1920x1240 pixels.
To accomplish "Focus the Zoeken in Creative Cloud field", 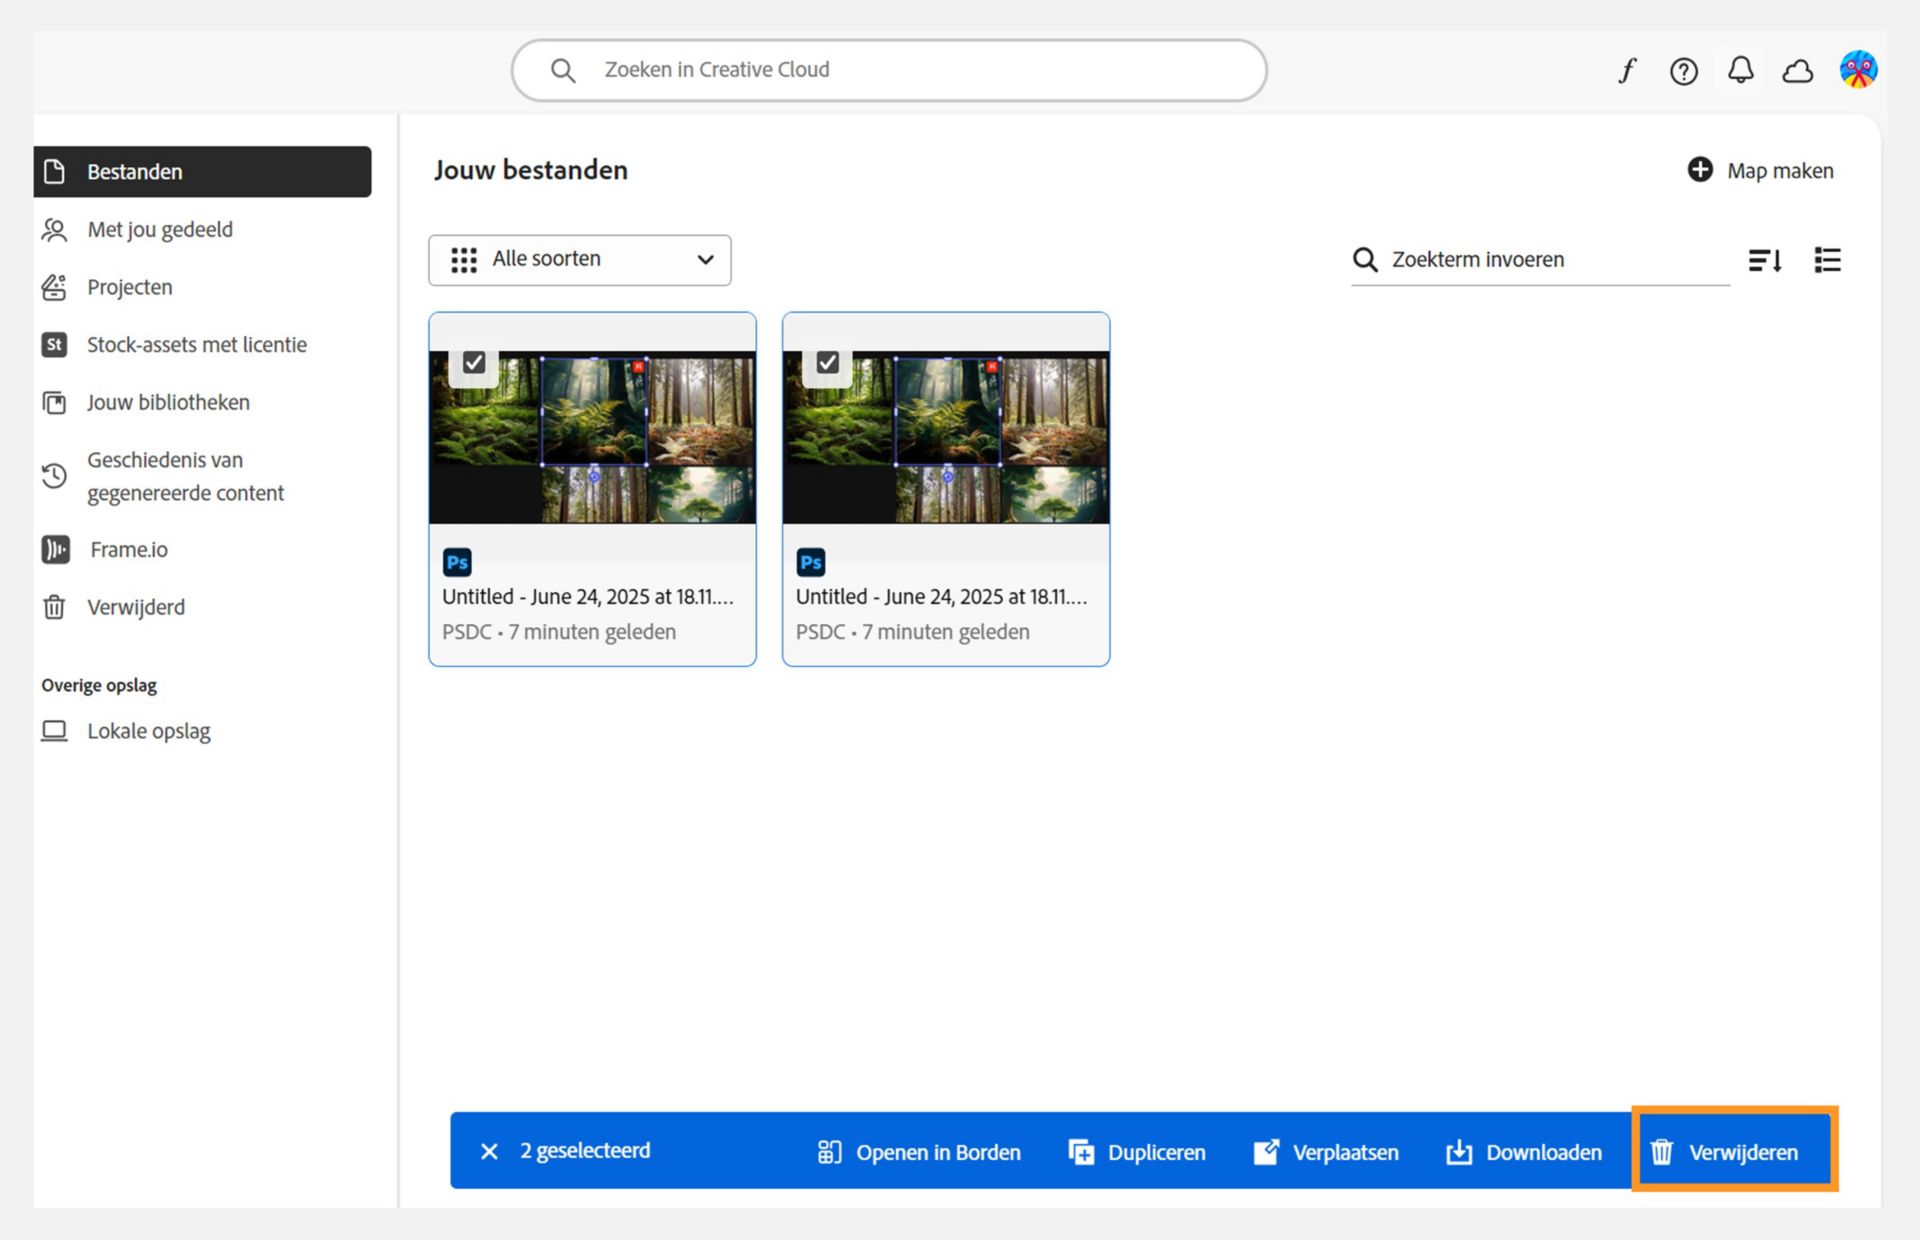I will pos(889,70).
